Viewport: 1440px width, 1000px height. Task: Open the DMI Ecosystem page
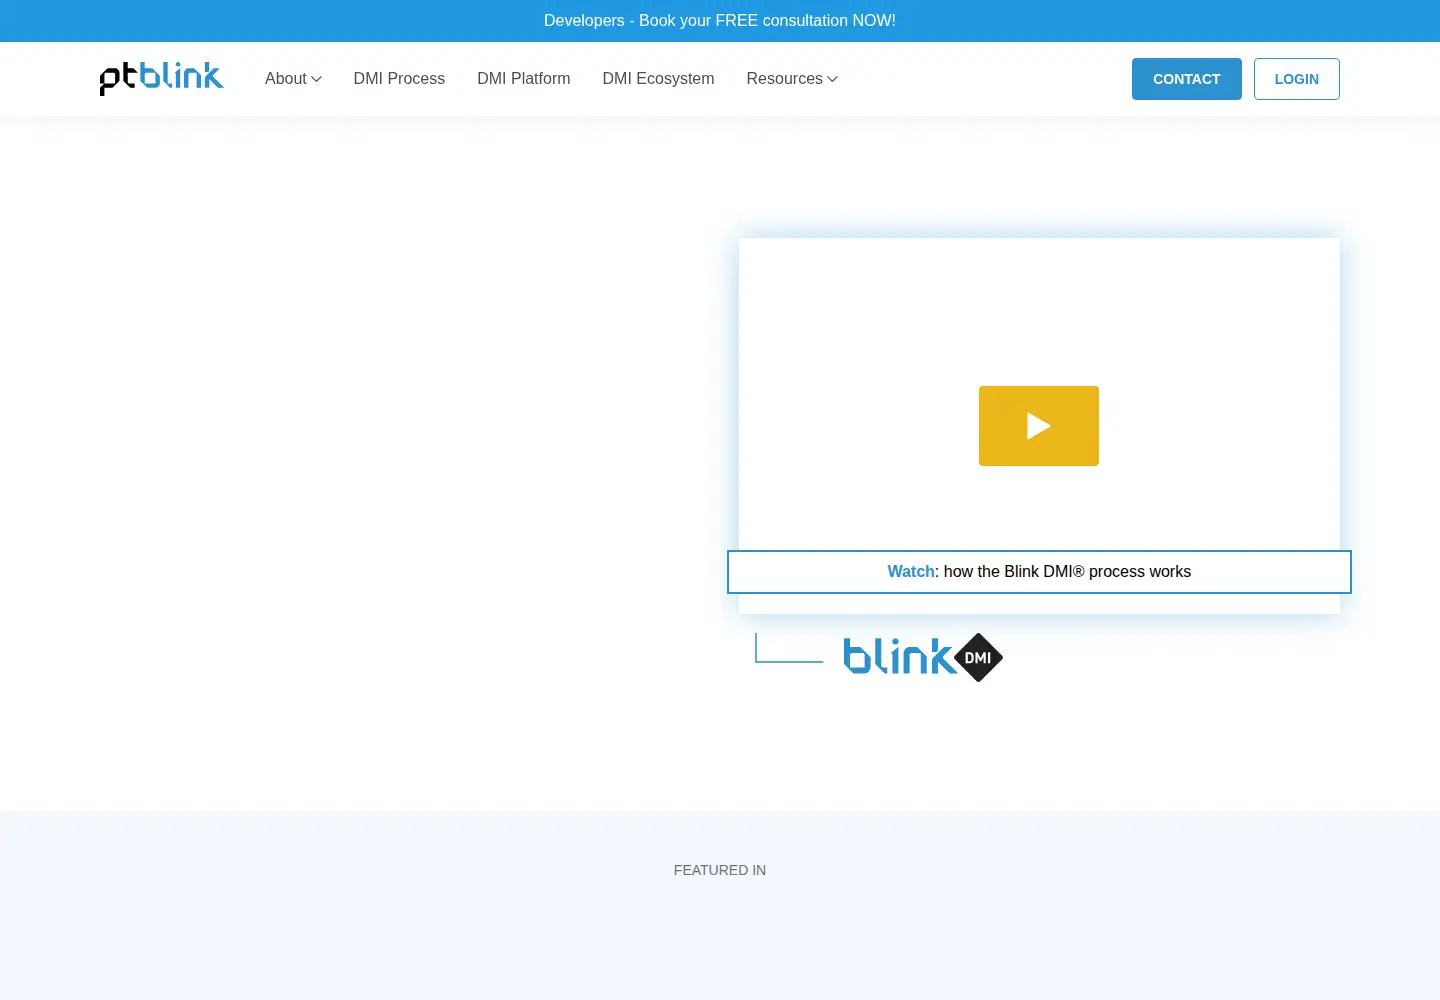coord(658,78)
